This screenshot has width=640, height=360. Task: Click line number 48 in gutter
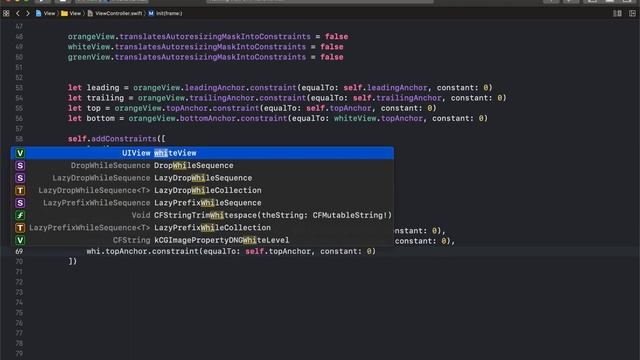click(19, 37)
